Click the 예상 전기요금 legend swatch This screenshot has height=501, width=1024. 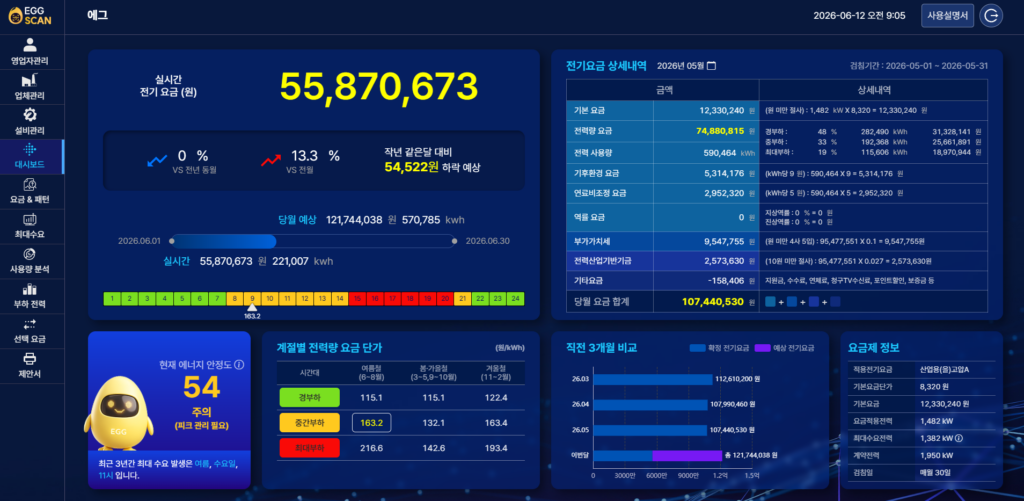pos(762,348)
